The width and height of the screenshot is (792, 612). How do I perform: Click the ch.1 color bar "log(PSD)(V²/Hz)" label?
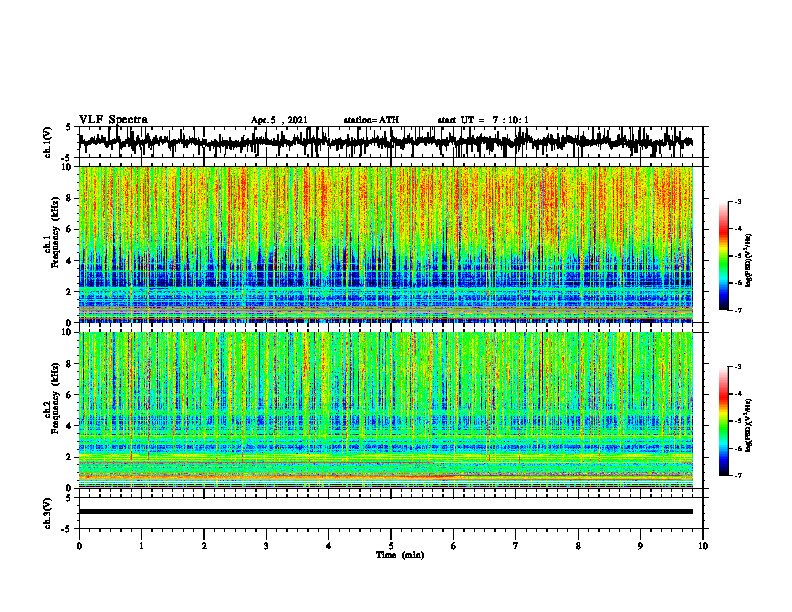(x=749, y=260)
